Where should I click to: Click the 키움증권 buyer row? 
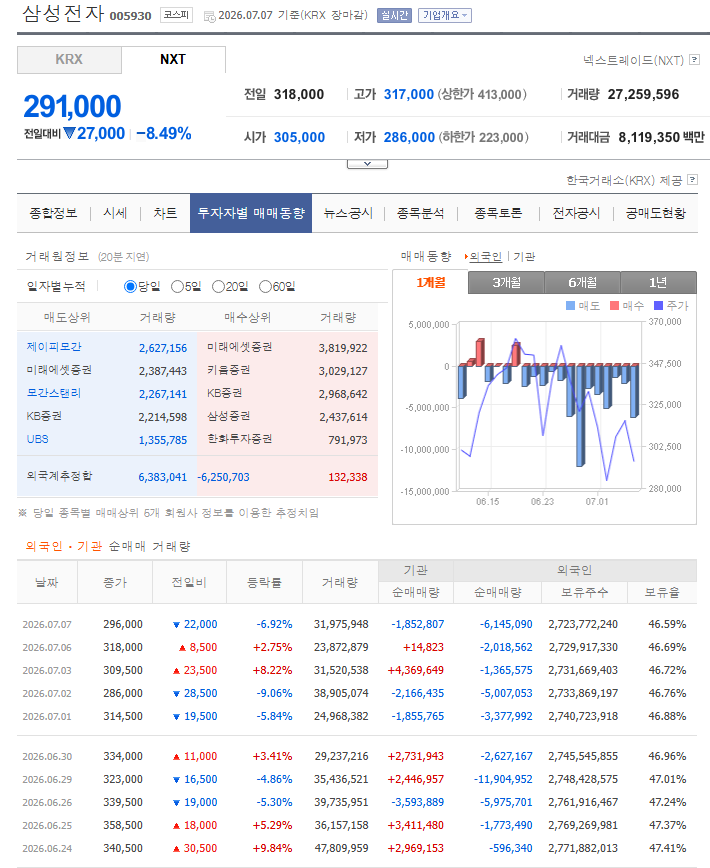(x=287, y=370)
